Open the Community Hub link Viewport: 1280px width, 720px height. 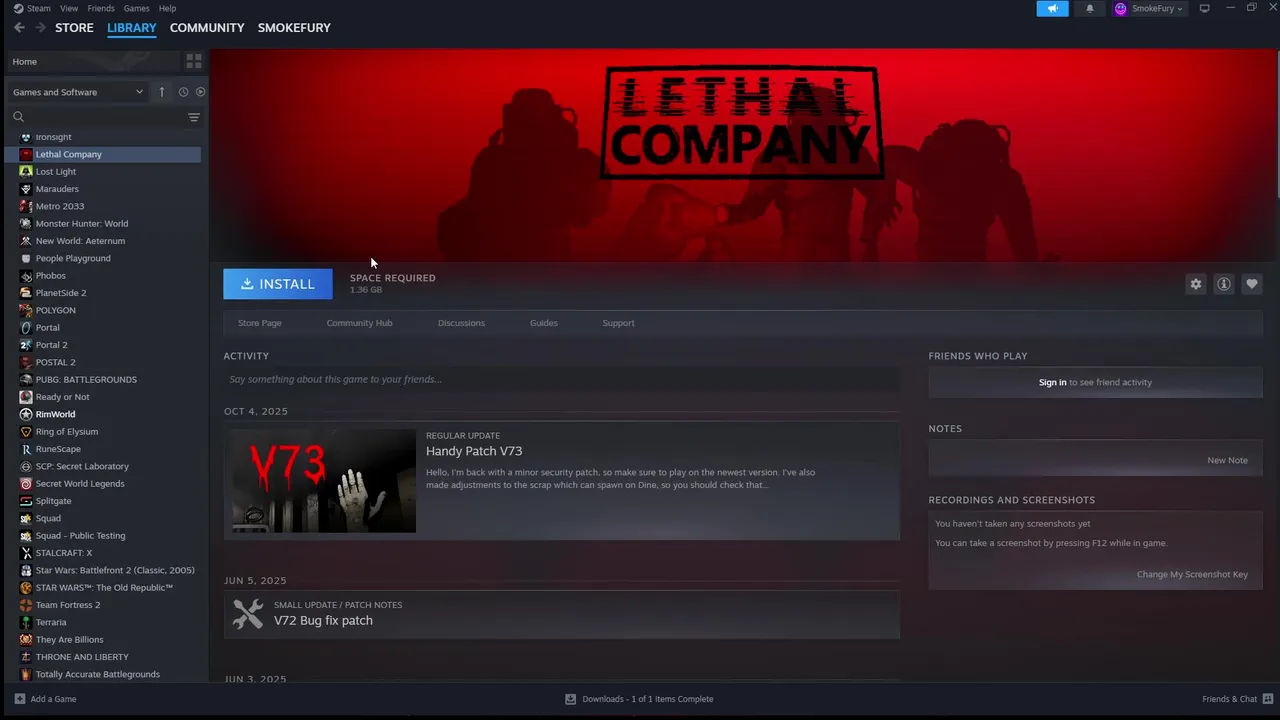359,323
